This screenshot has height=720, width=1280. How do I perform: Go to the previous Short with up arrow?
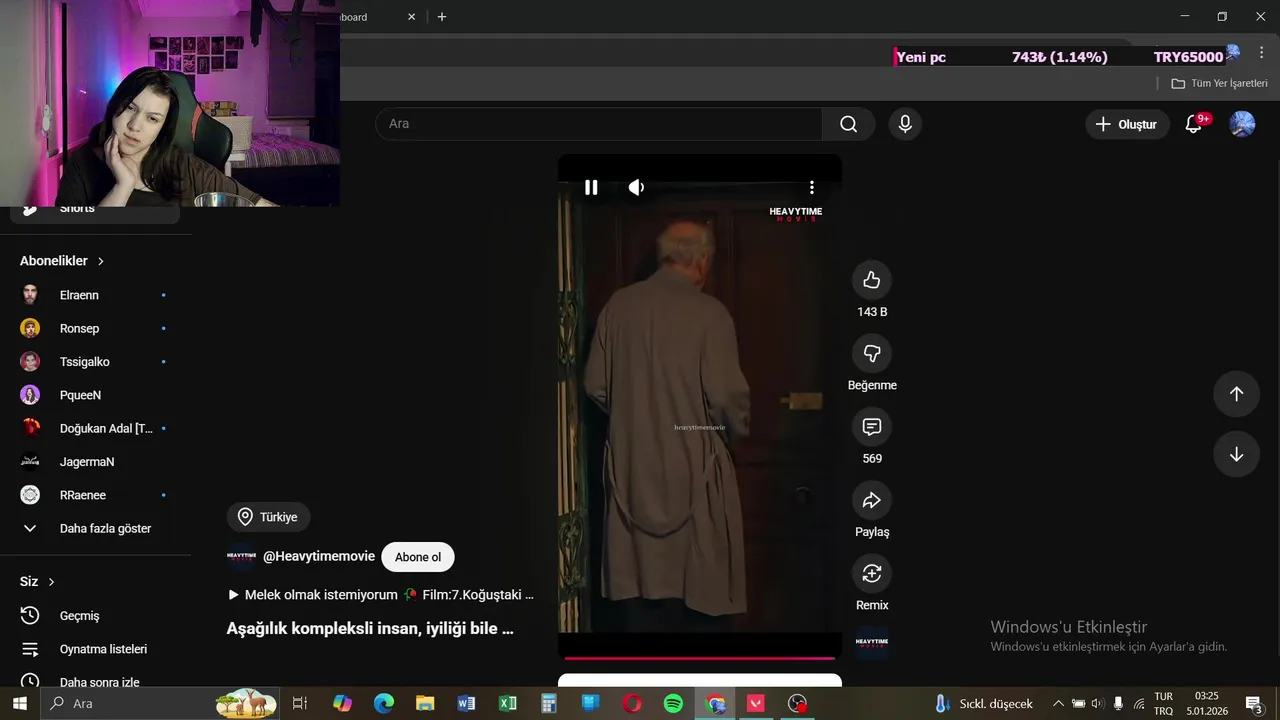click(x=1236, y=394)
